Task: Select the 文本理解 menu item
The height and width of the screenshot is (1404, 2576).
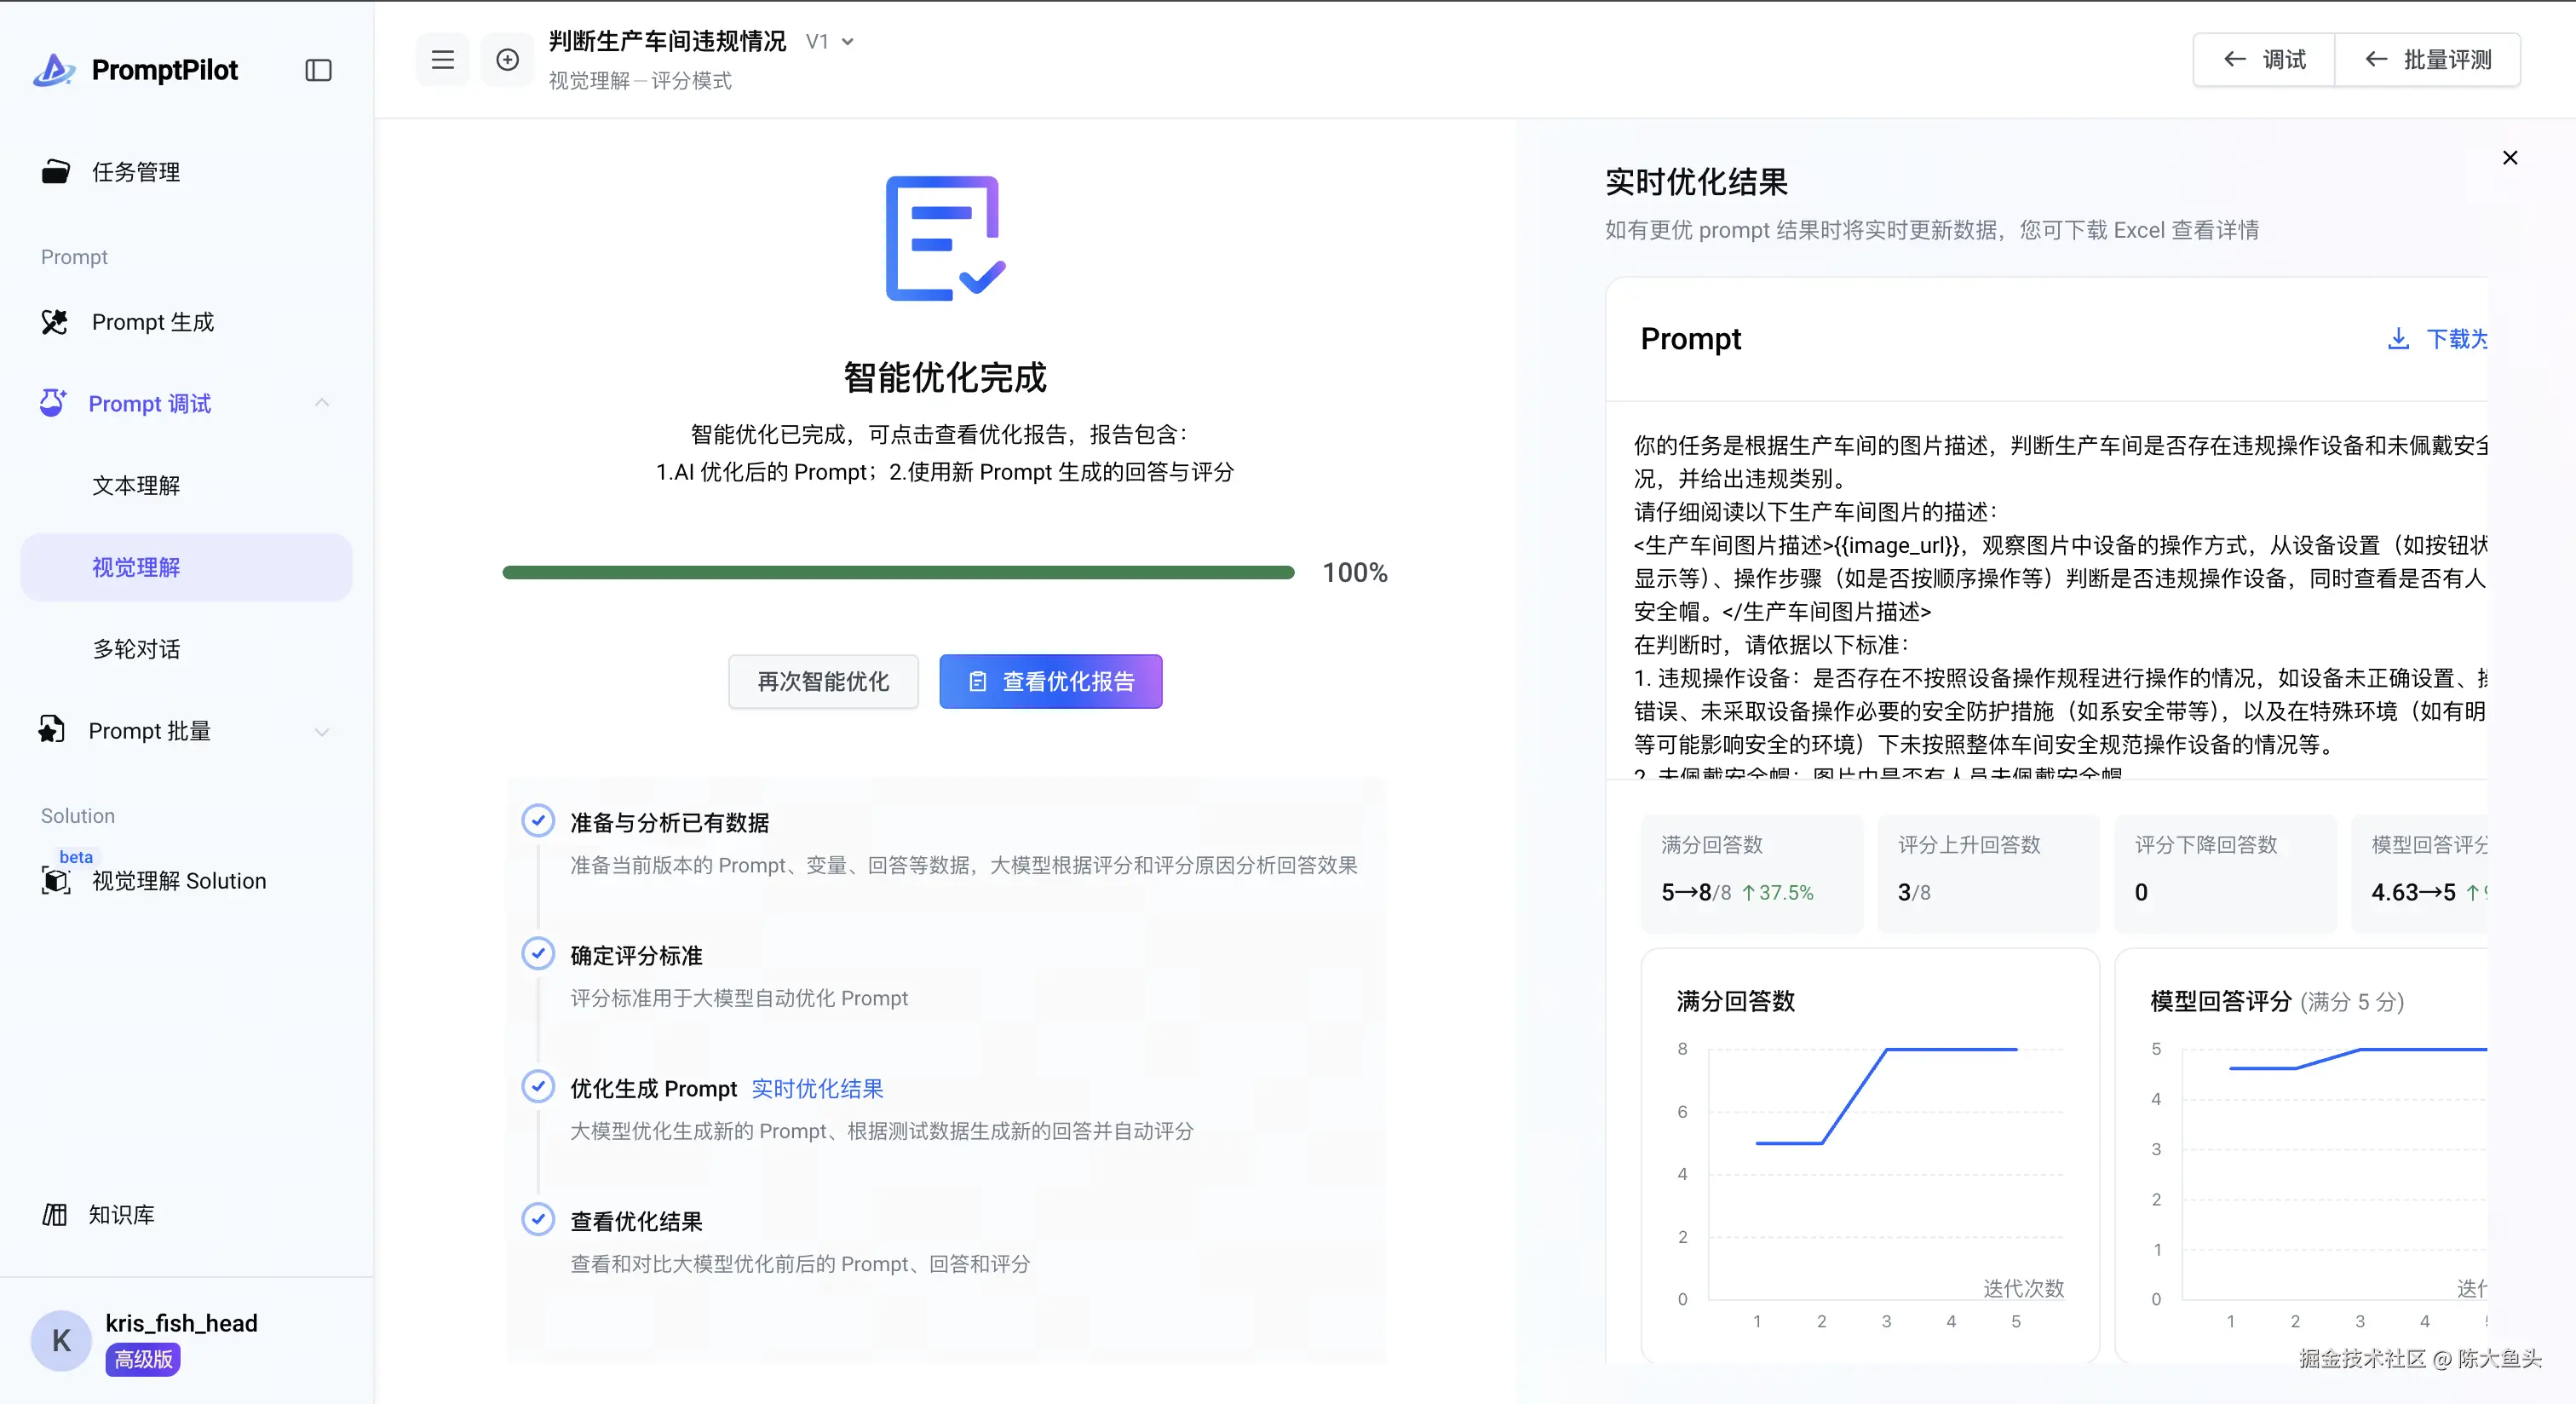Action: 136,486
